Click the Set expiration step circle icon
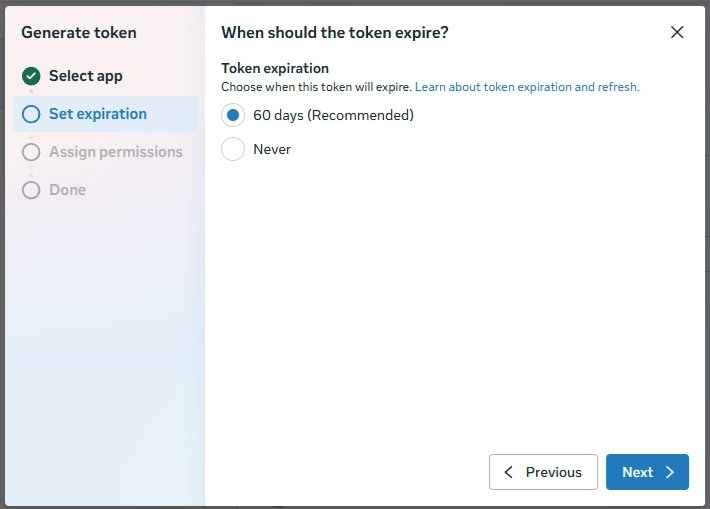Screen dimensions: 710x509 tap(31, 114)
